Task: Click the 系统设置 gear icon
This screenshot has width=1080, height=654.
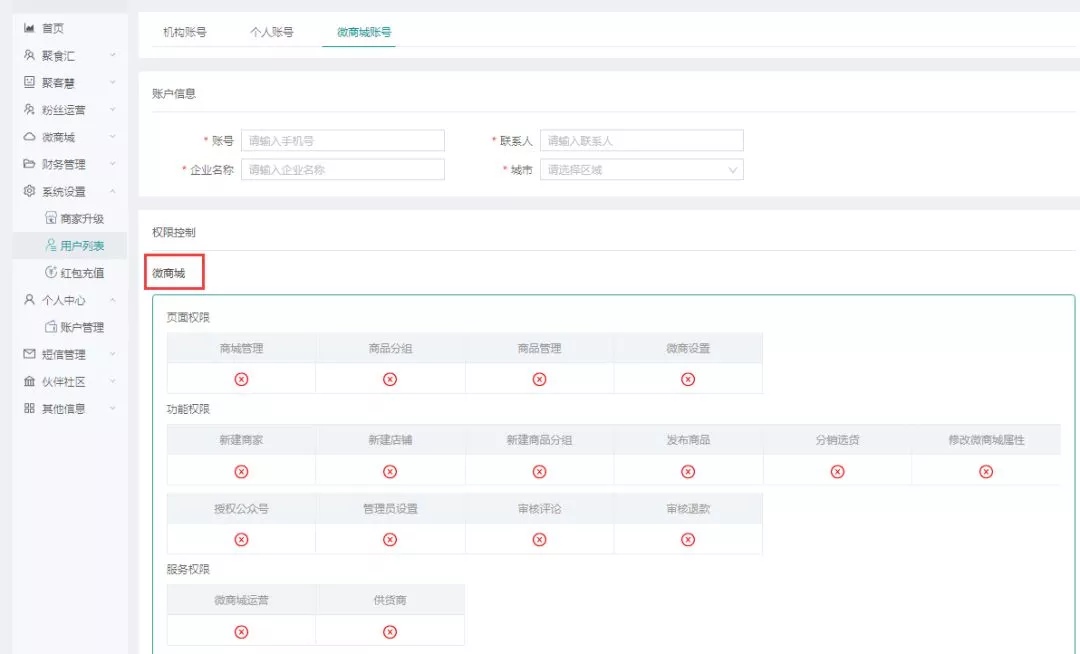Action: point(29,191)
